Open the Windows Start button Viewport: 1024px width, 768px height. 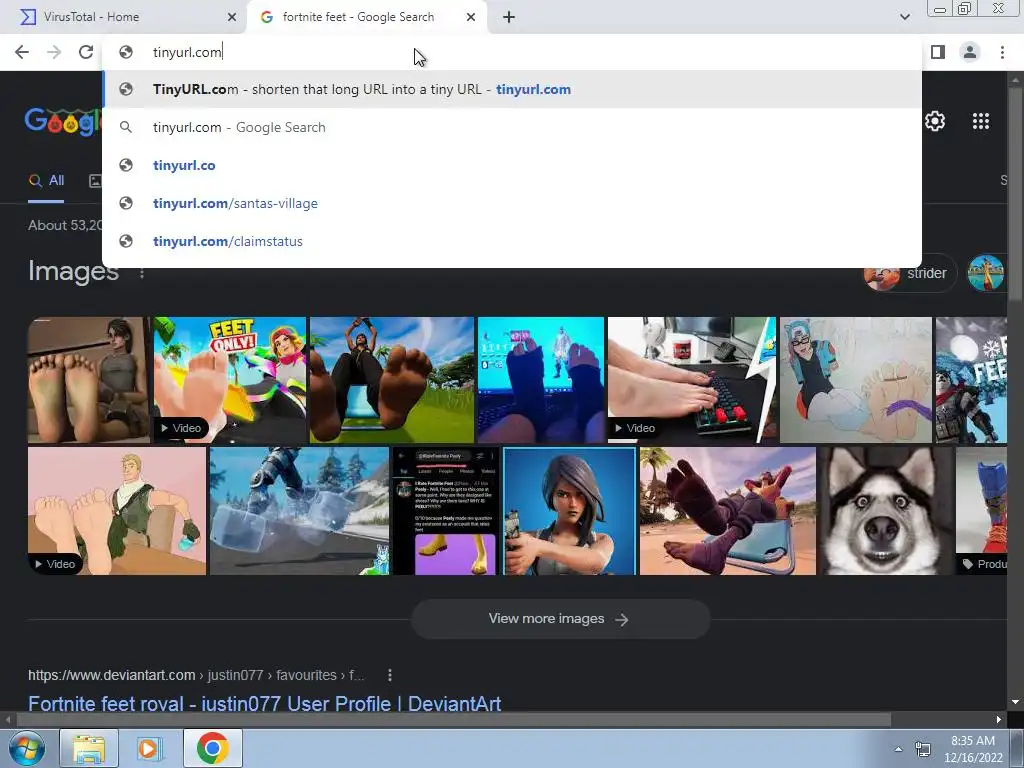[27, 748]
